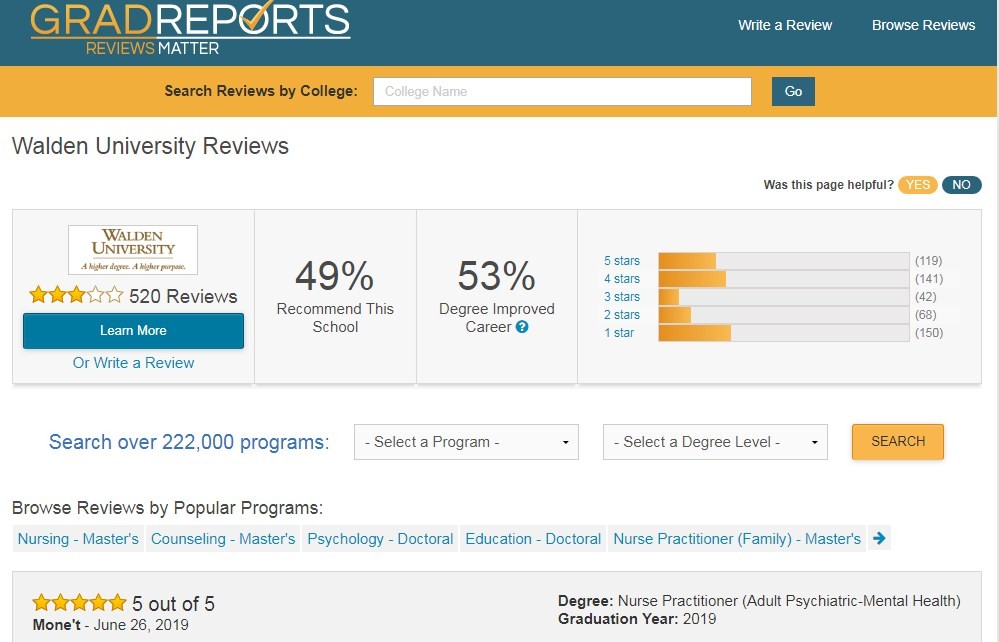The height and width of the screenshot is (642, 999).
Task: Mark the page helpful with YES
Action: pos(917,185)
